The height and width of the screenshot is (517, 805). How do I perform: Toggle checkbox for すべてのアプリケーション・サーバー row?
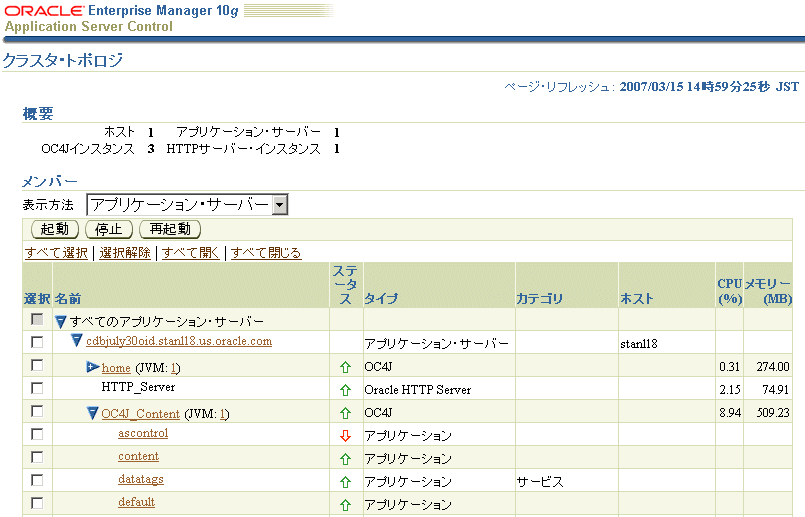pyautogui.click(x=37, y=319)
